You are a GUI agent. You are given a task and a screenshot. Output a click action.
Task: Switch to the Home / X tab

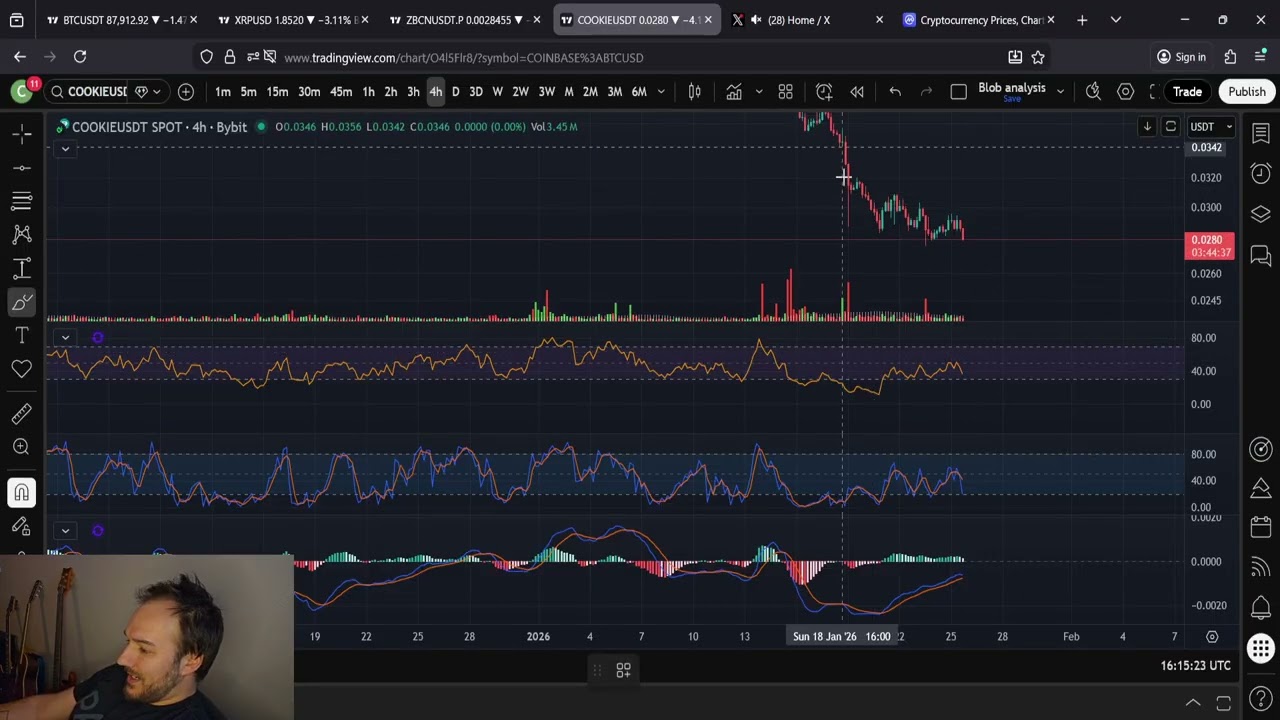click(808, 20)
